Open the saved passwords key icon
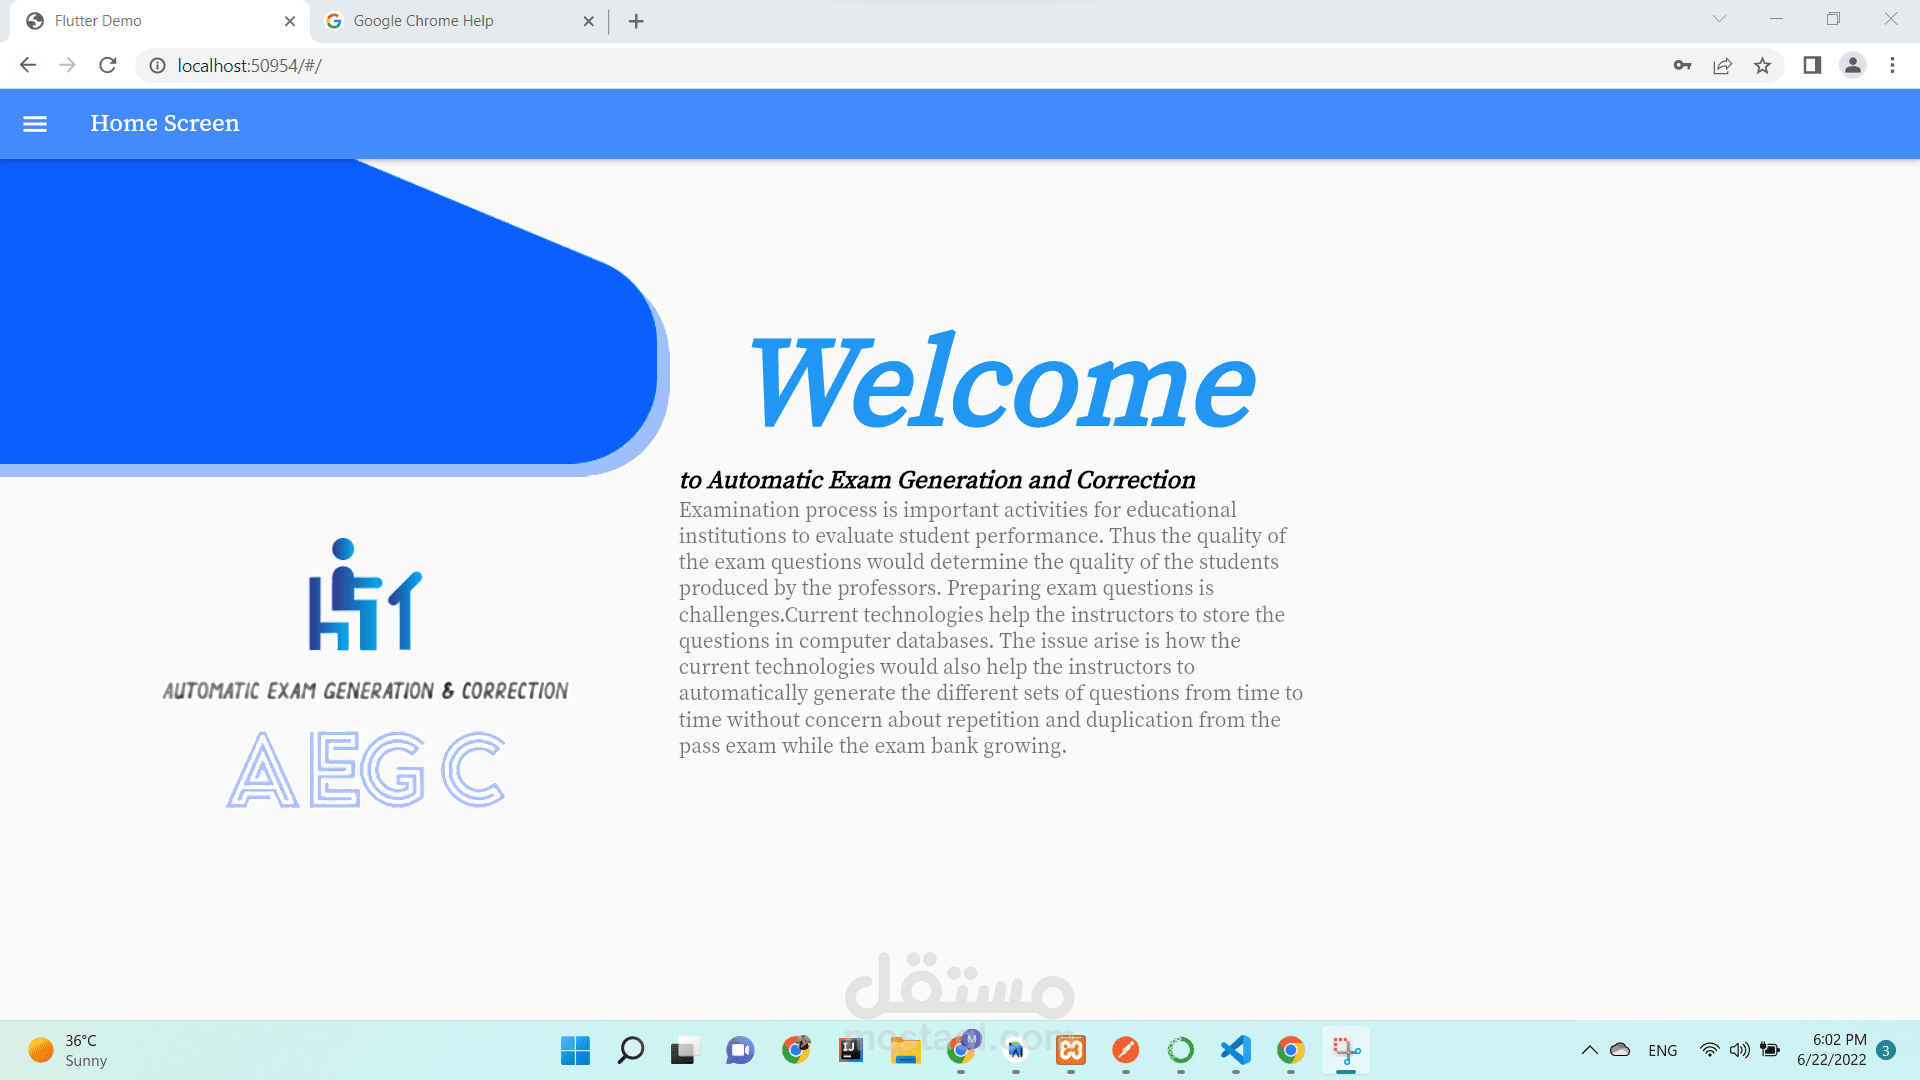The image size is (1920, 1080). coord(1682,65)
